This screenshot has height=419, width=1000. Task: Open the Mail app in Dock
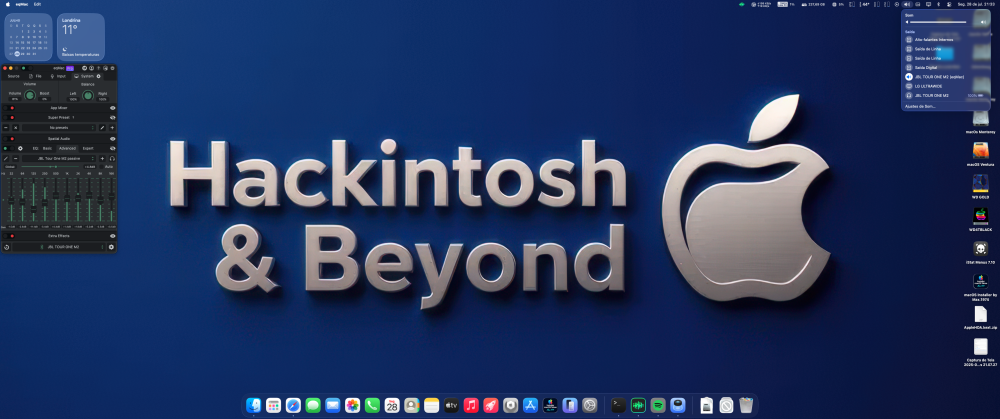point(333,405)
